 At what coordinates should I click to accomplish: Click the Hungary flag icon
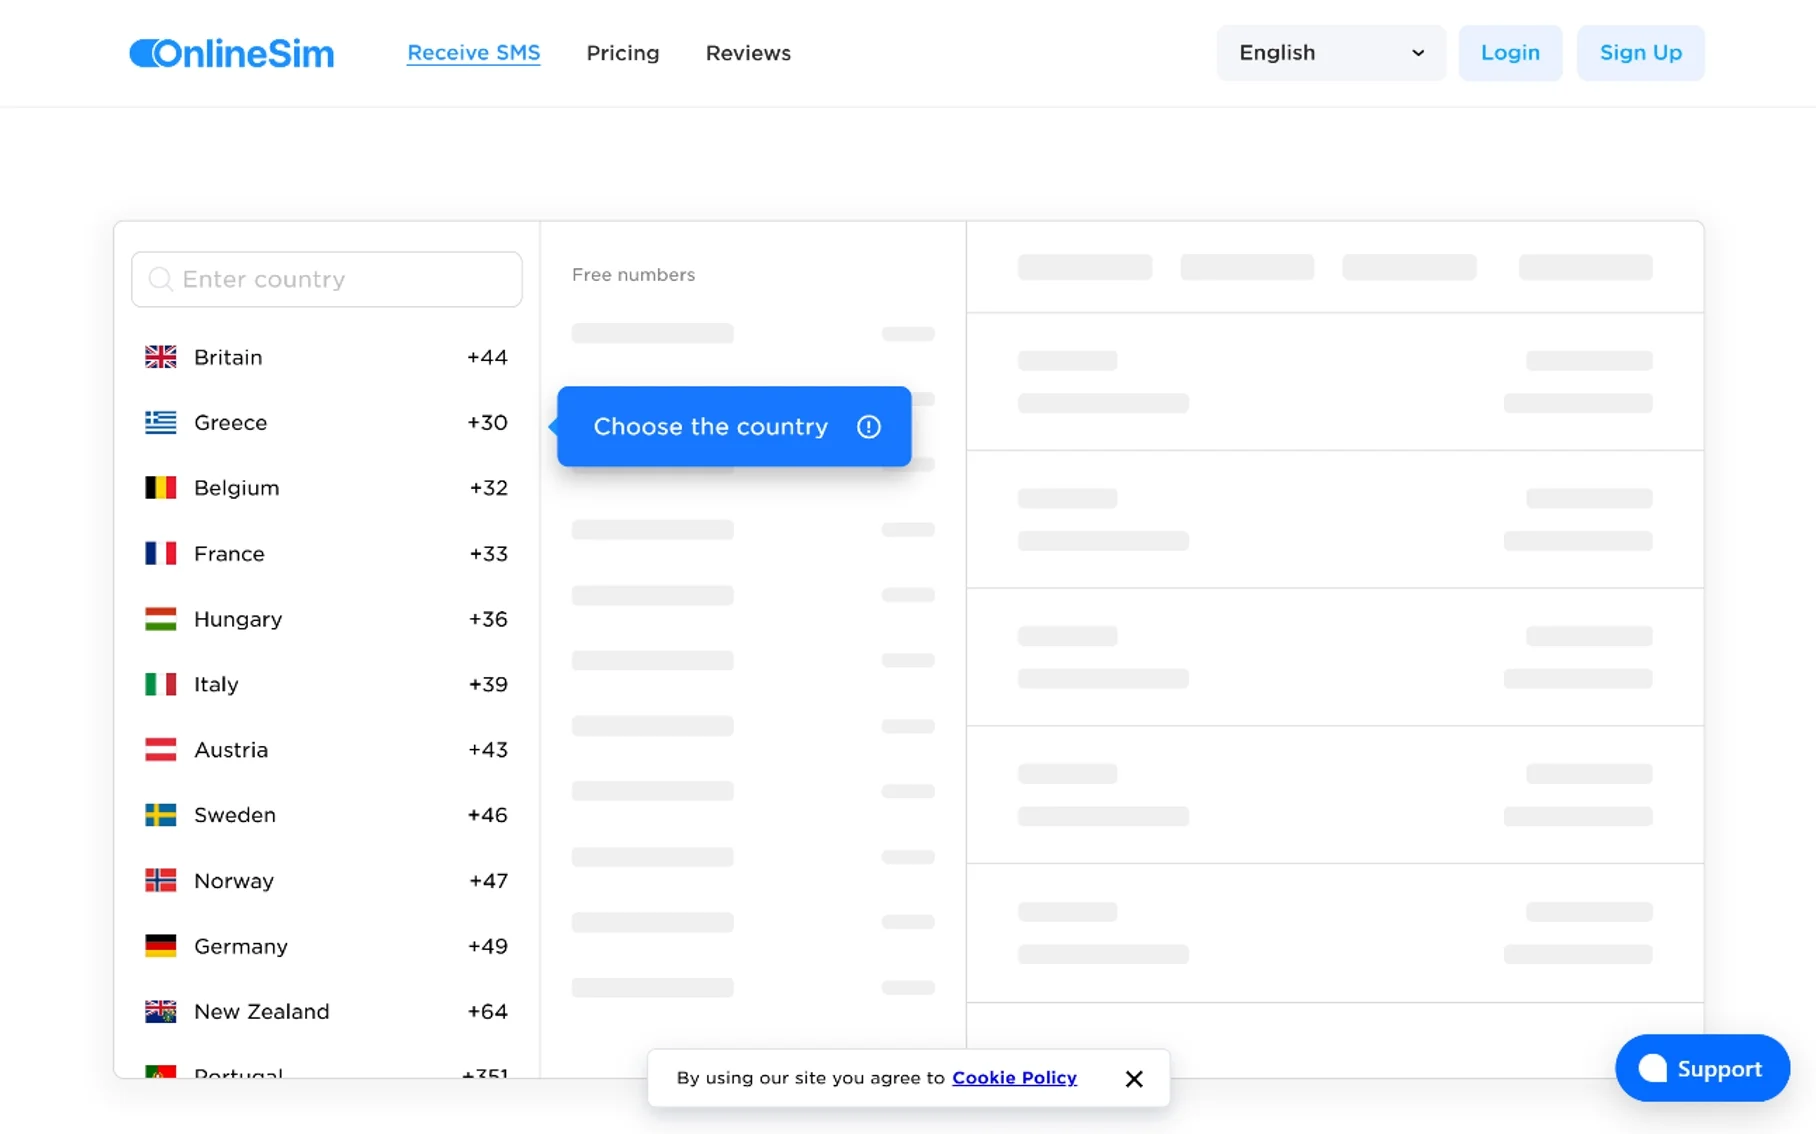pos(160,619)
